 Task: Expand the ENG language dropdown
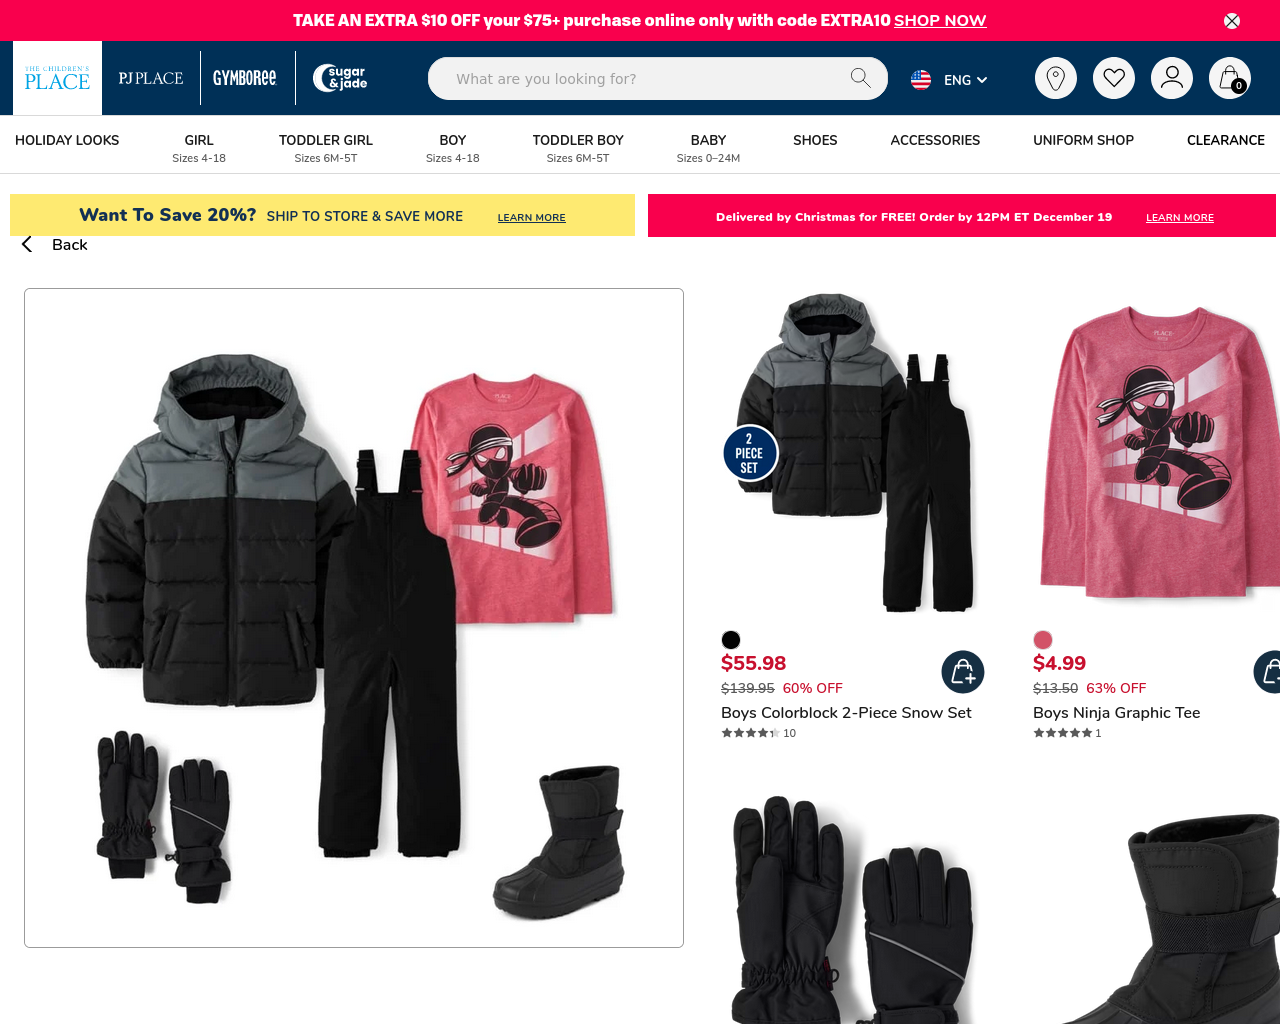click(x=950, y=79)
